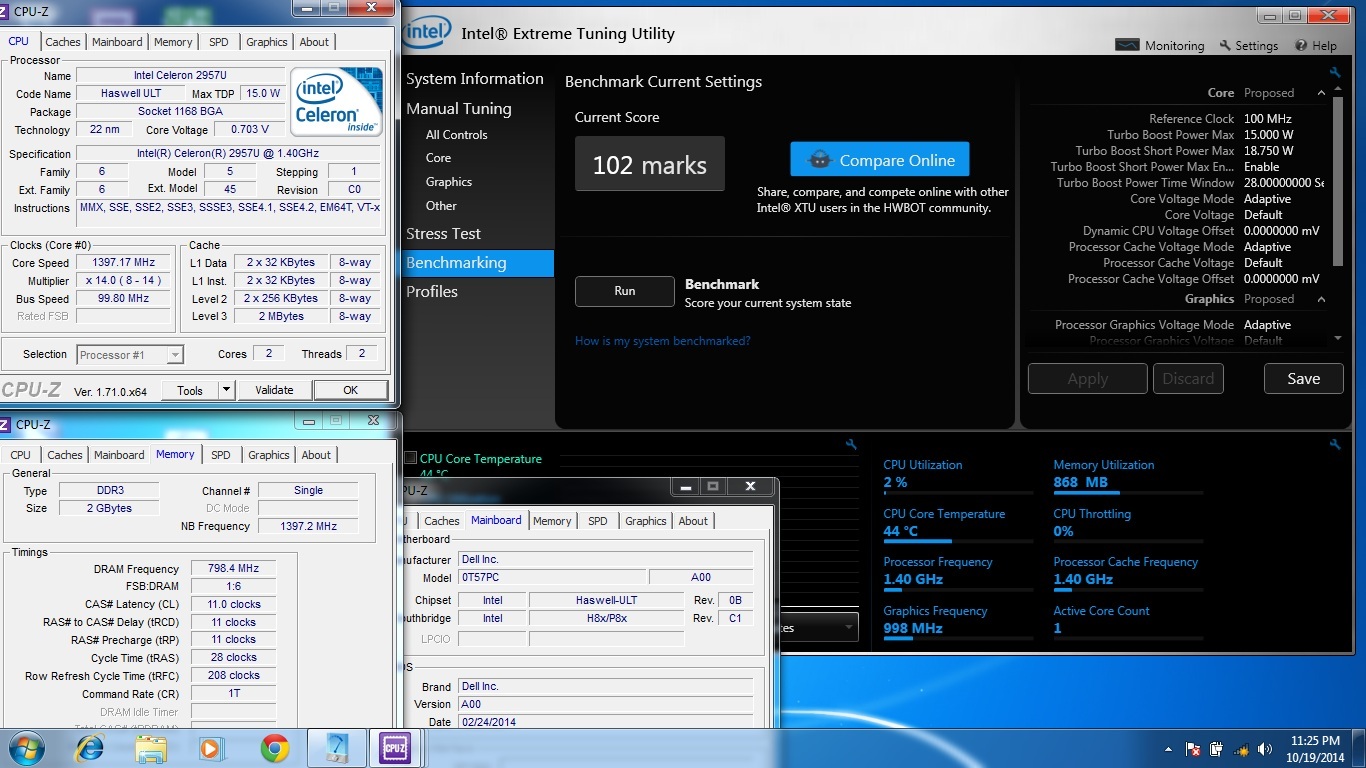Open 'How is my system benchmarked?' link
Image resolution: width=1366 pixels, height=768 pixels.
[663, 341]
